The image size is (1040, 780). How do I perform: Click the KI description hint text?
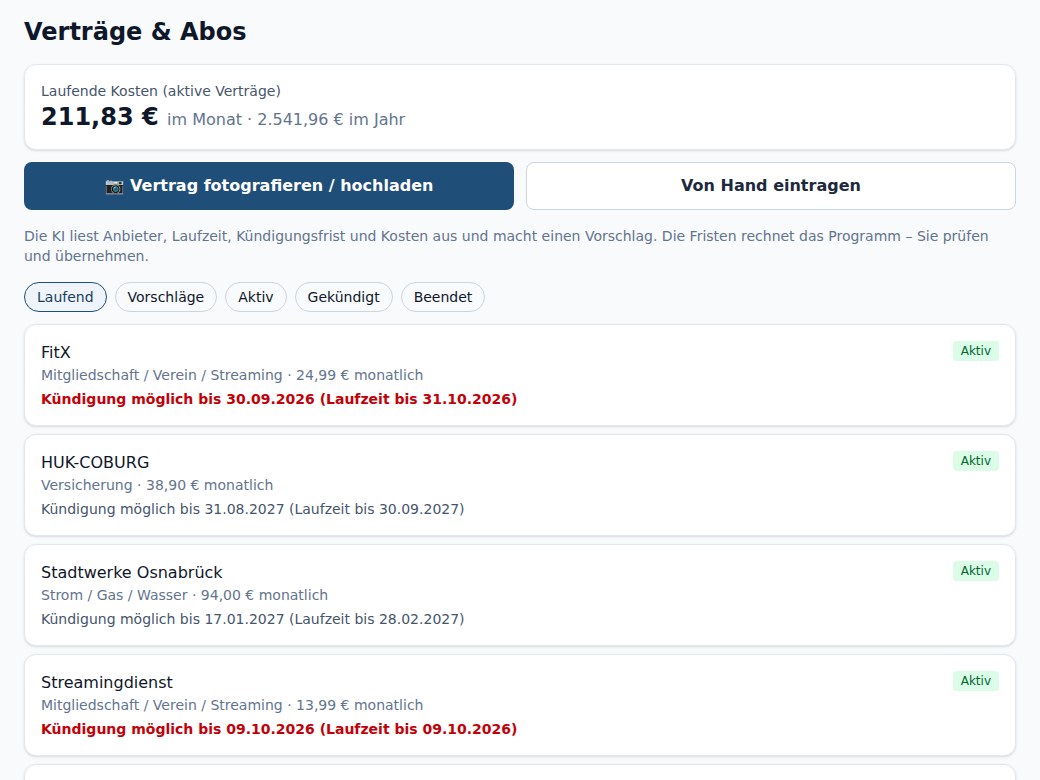tap(506, 246)
